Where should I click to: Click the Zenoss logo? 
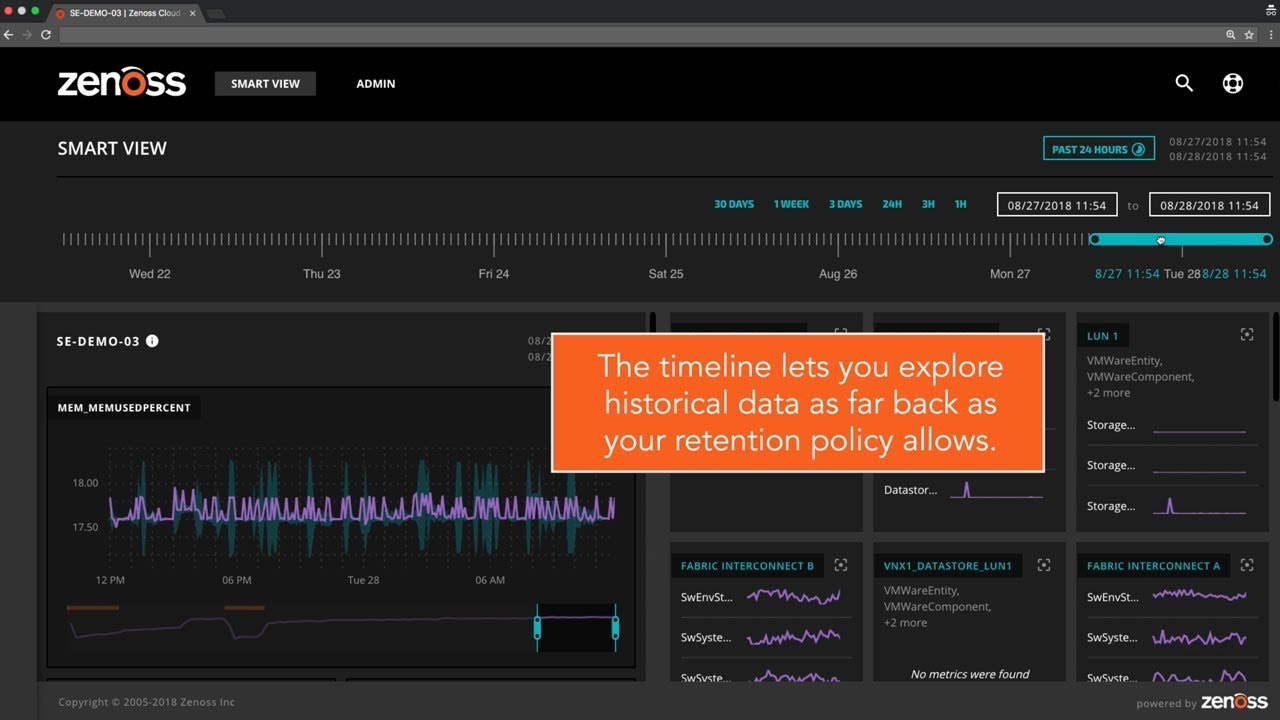122,82
